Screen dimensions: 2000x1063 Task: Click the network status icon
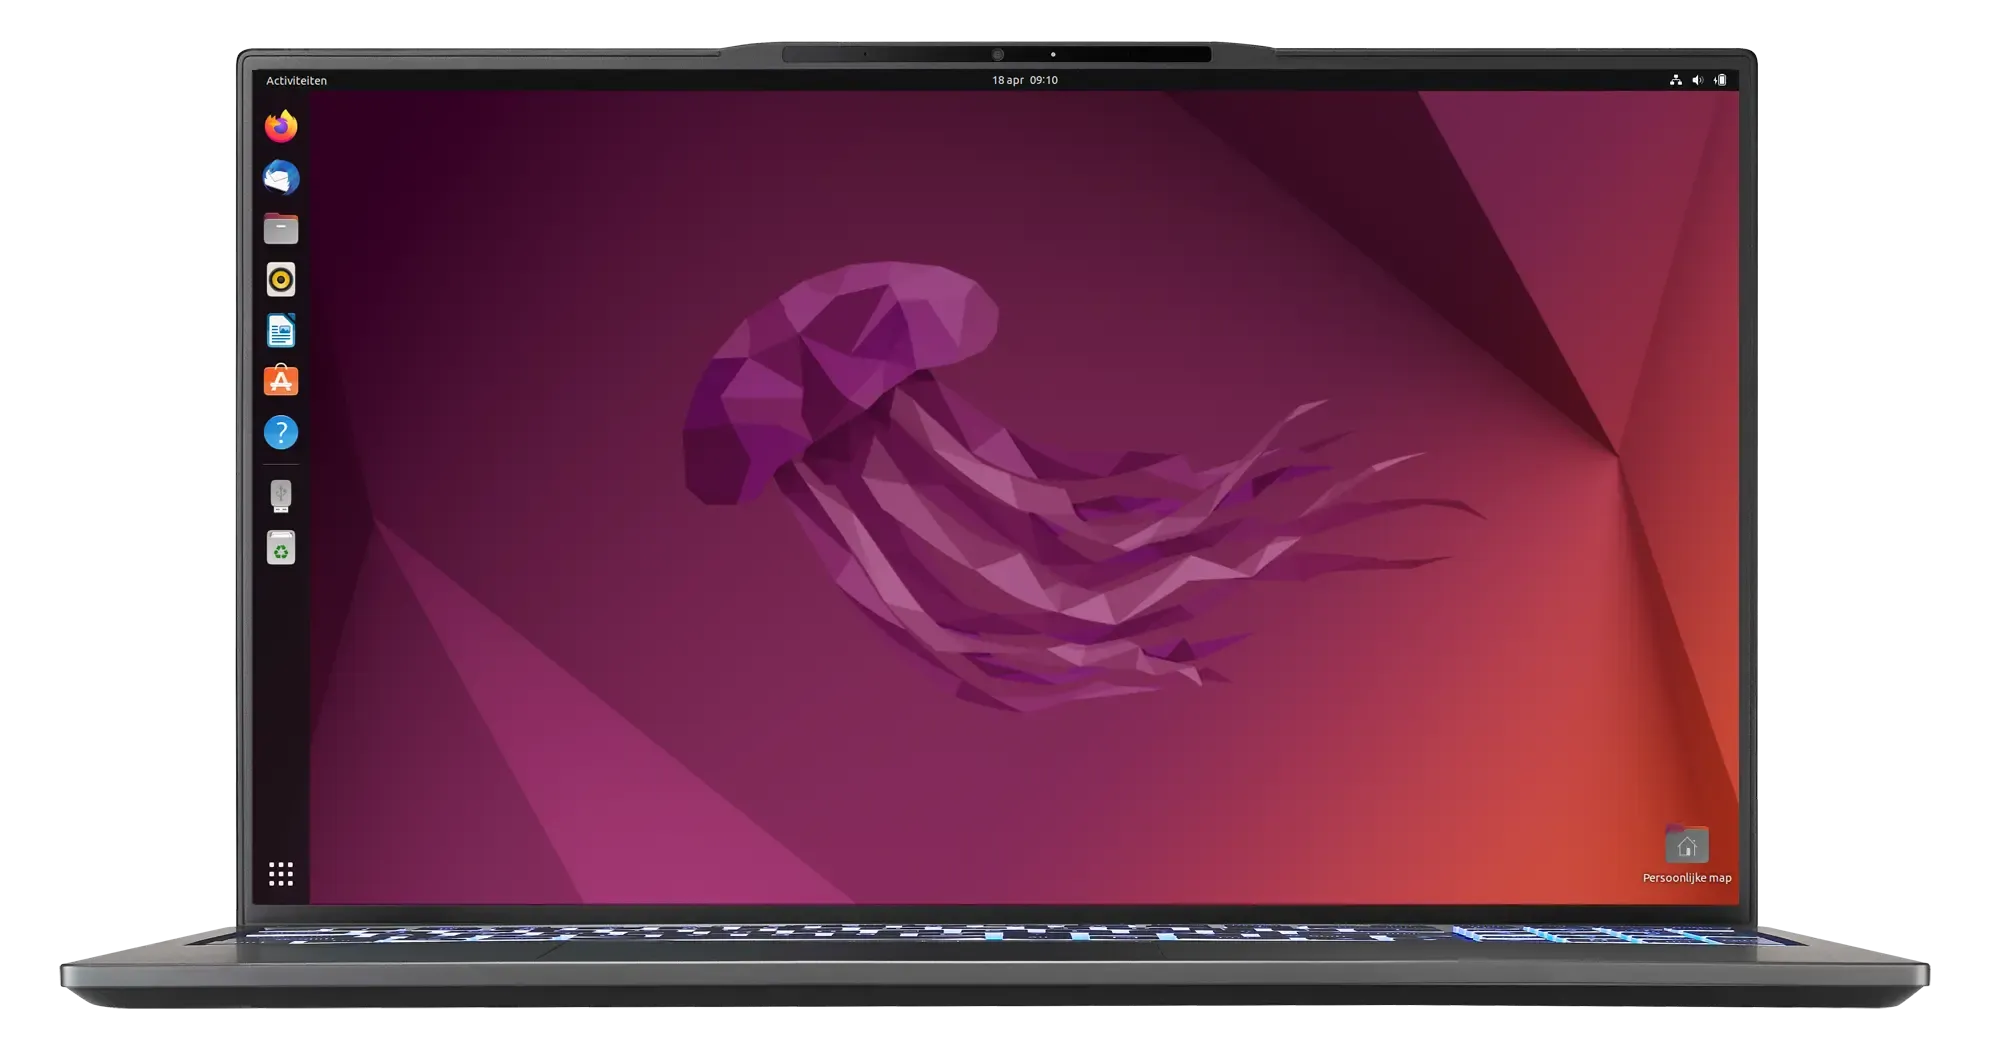(x=1676, y=80)
